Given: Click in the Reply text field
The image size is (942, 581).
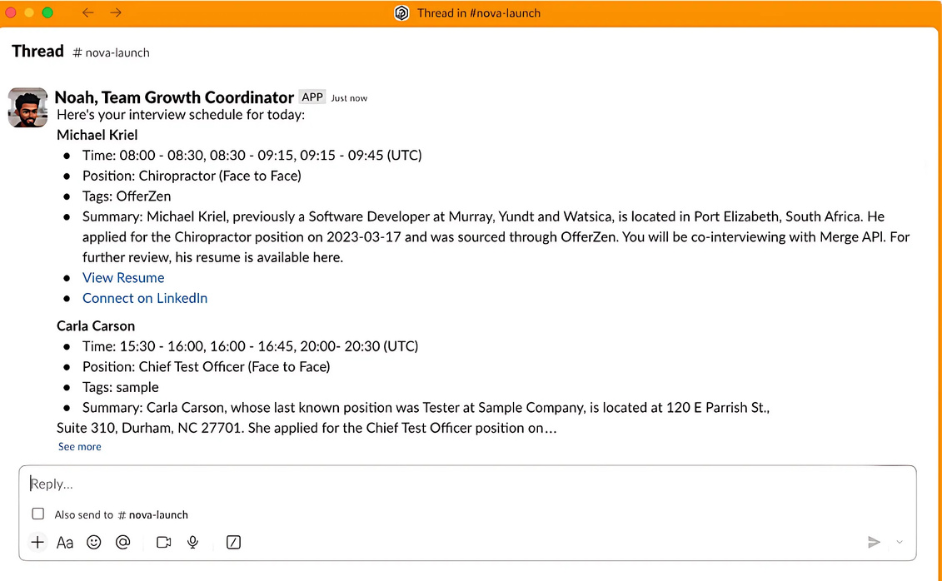Looking at the screenshot, I should pyautogui.click(x=400, y=484).
